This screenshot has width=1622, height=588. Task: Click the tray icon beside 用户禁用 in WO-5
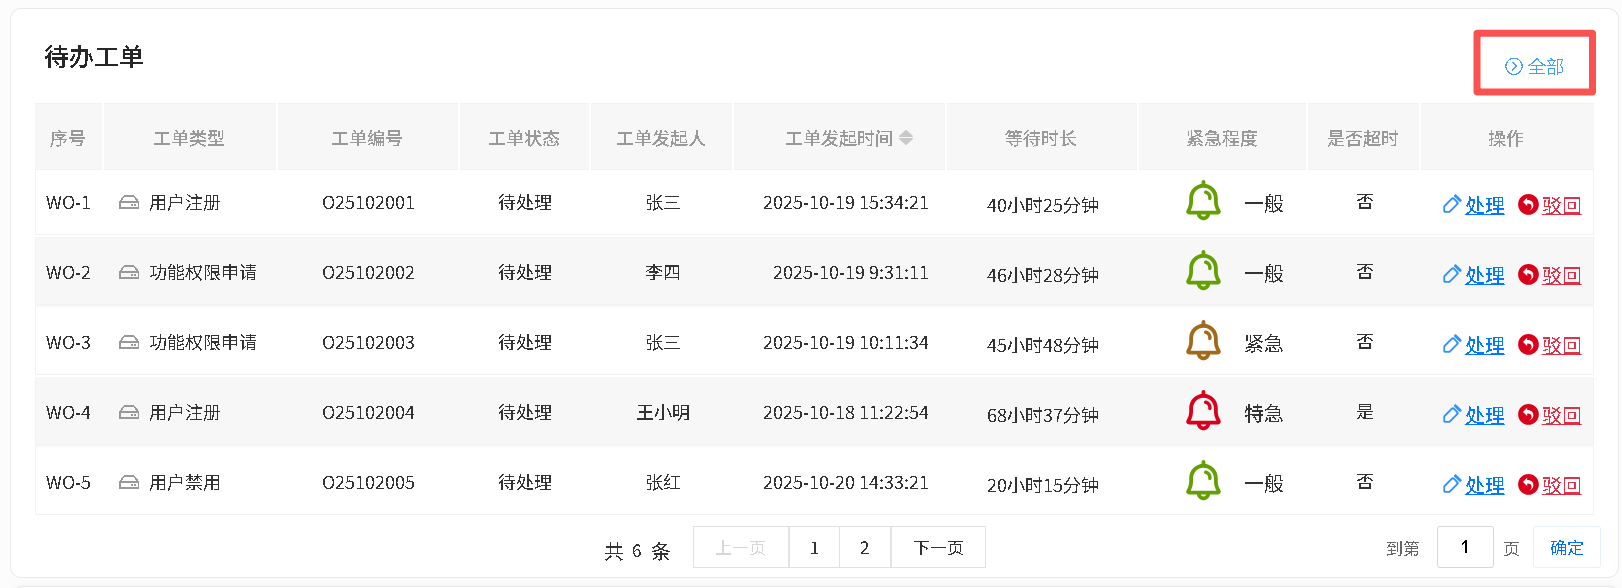point(129,483)
